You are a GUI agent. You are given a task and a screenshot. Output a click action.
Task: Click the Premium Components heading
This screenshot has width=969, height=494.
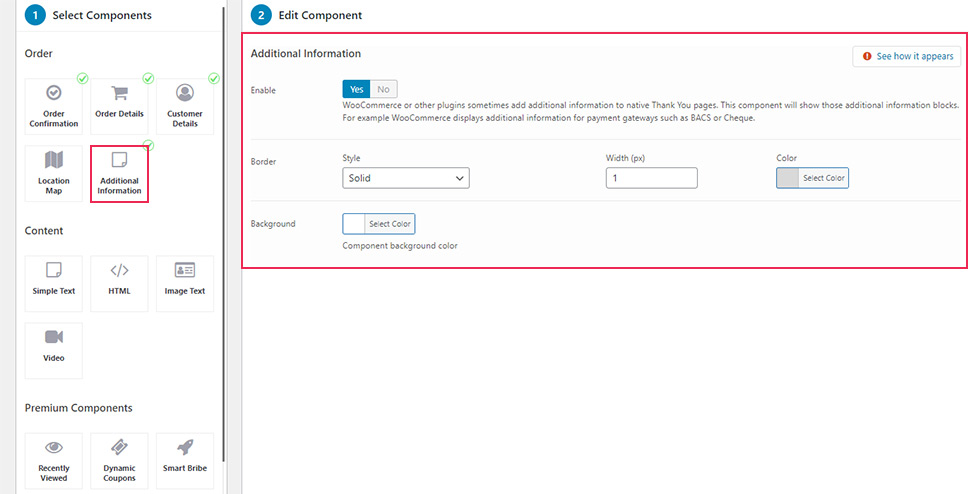78,408
